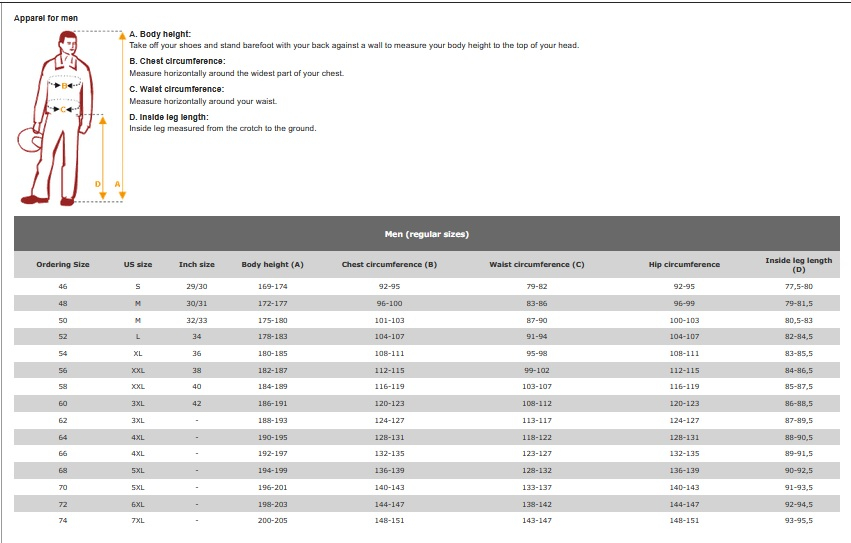Viewport: 851px width, 543px height.
Task: Click 'Inside leg length (D)' column header
Action: tap(798, 265)
